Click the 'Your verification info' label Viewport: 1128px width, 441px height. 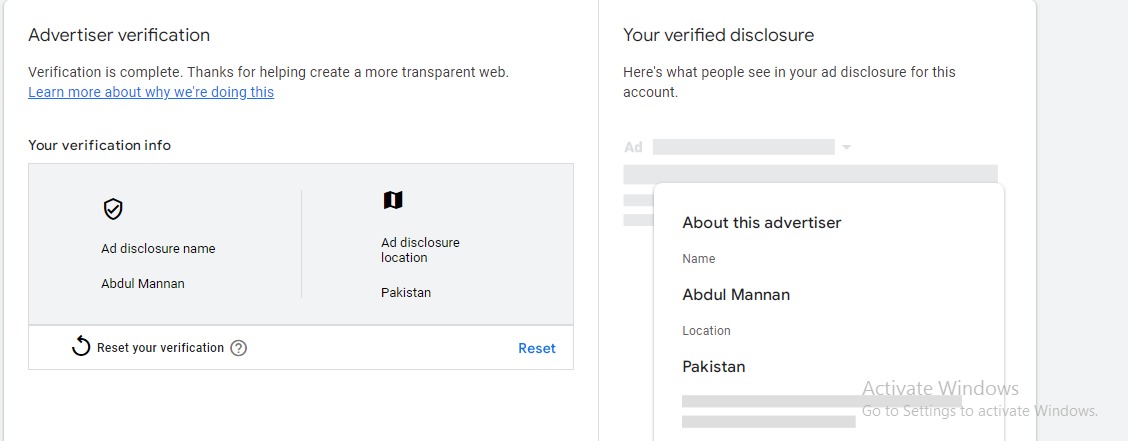click(x=99, y=145)
